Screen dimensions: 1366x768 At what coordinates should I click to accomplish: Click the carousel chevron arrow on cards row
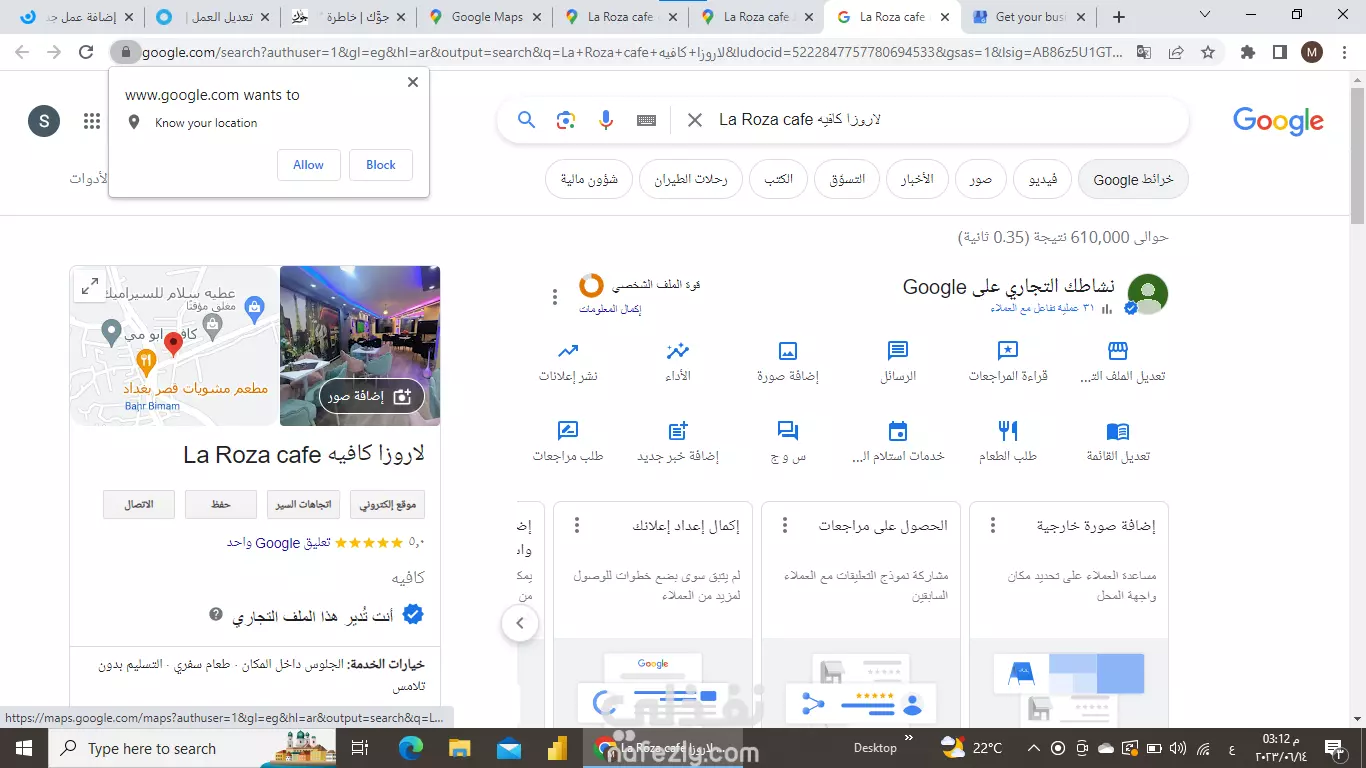520,623
